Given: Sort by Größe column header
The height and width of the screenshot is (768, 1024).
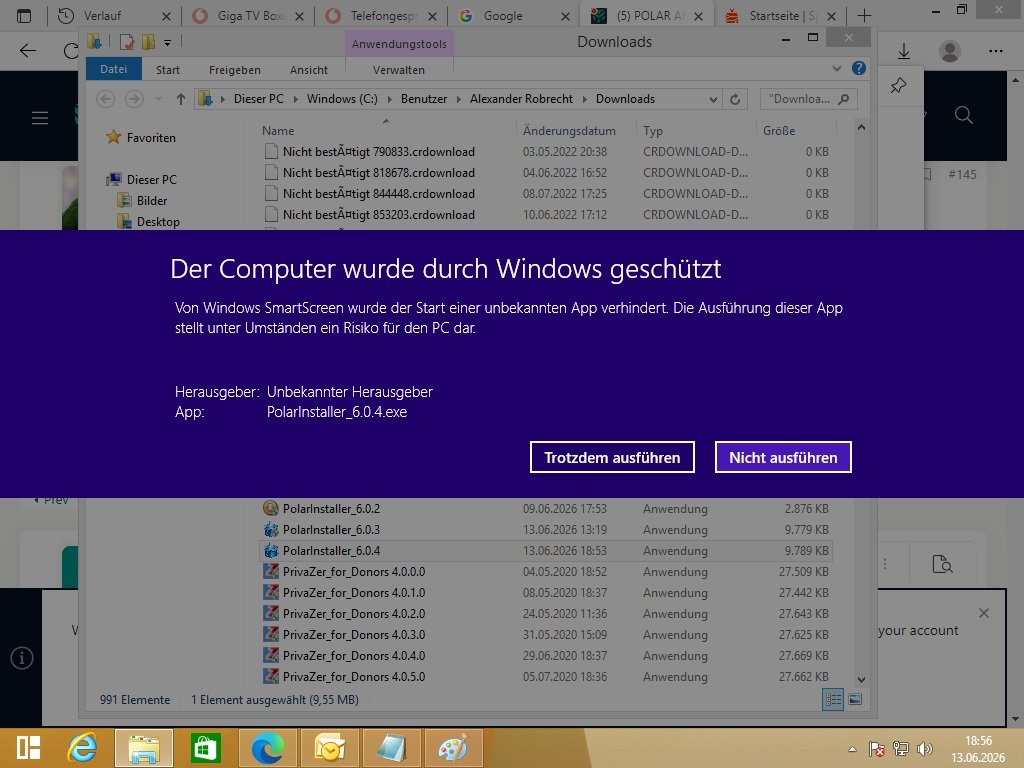Looking at the screenshot, I should pos(779,131).
